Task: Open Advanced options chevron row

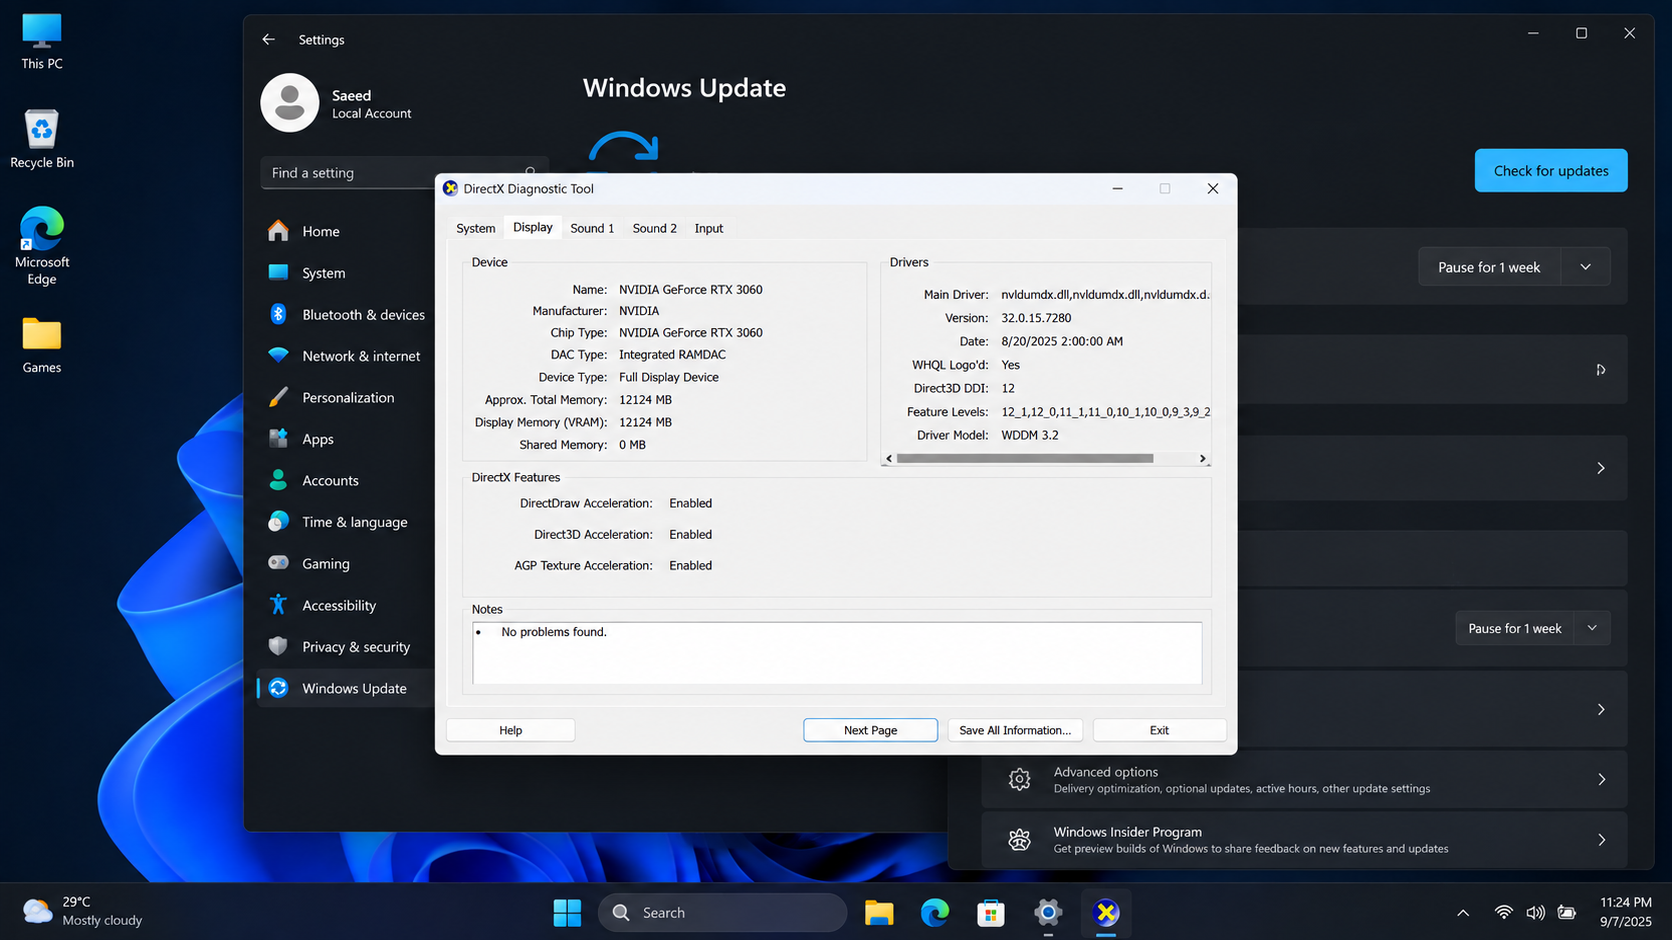Action: point(1304,779)
